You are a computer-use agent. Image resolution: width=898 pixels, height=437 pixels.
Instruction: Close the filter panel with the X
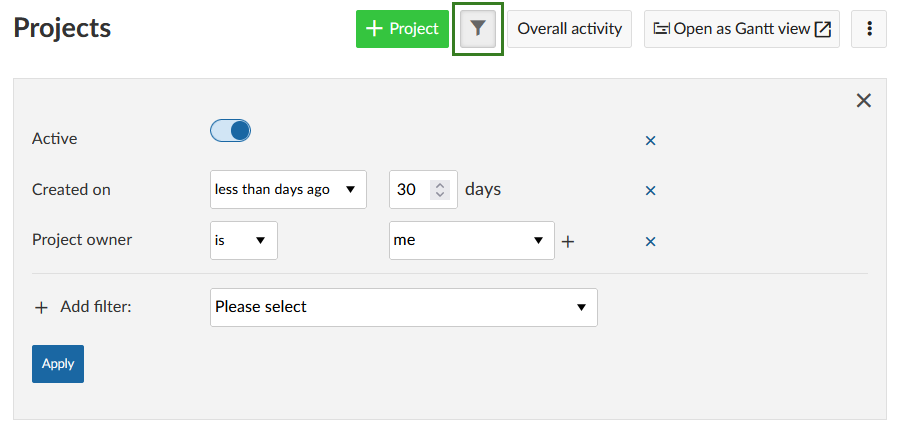tap(864, 100)
